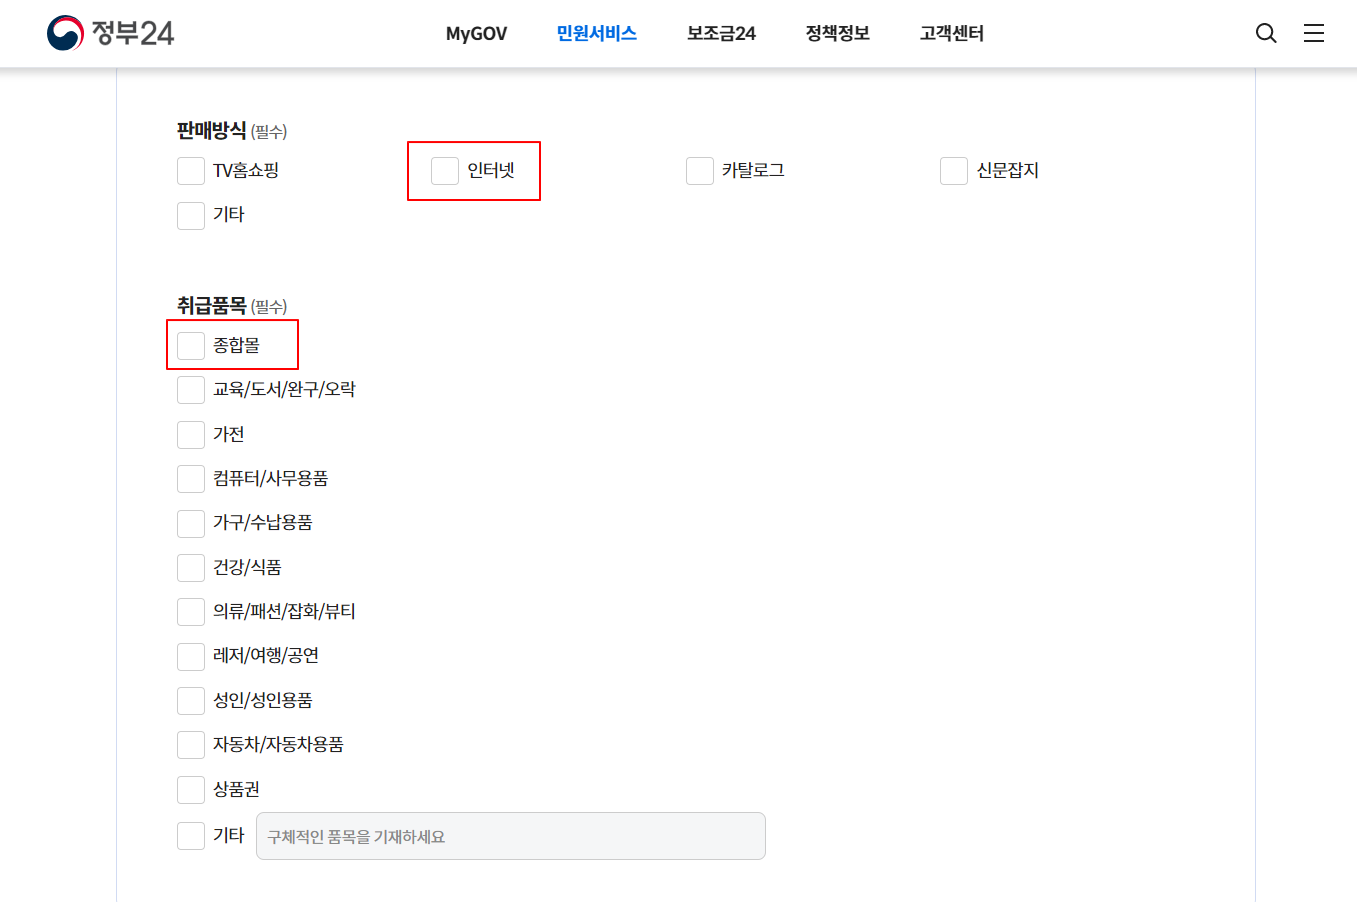The height and width of the screenshot is (902, 1357).
Task: Open the search magnifier icon
Action: click(1266, 33)
